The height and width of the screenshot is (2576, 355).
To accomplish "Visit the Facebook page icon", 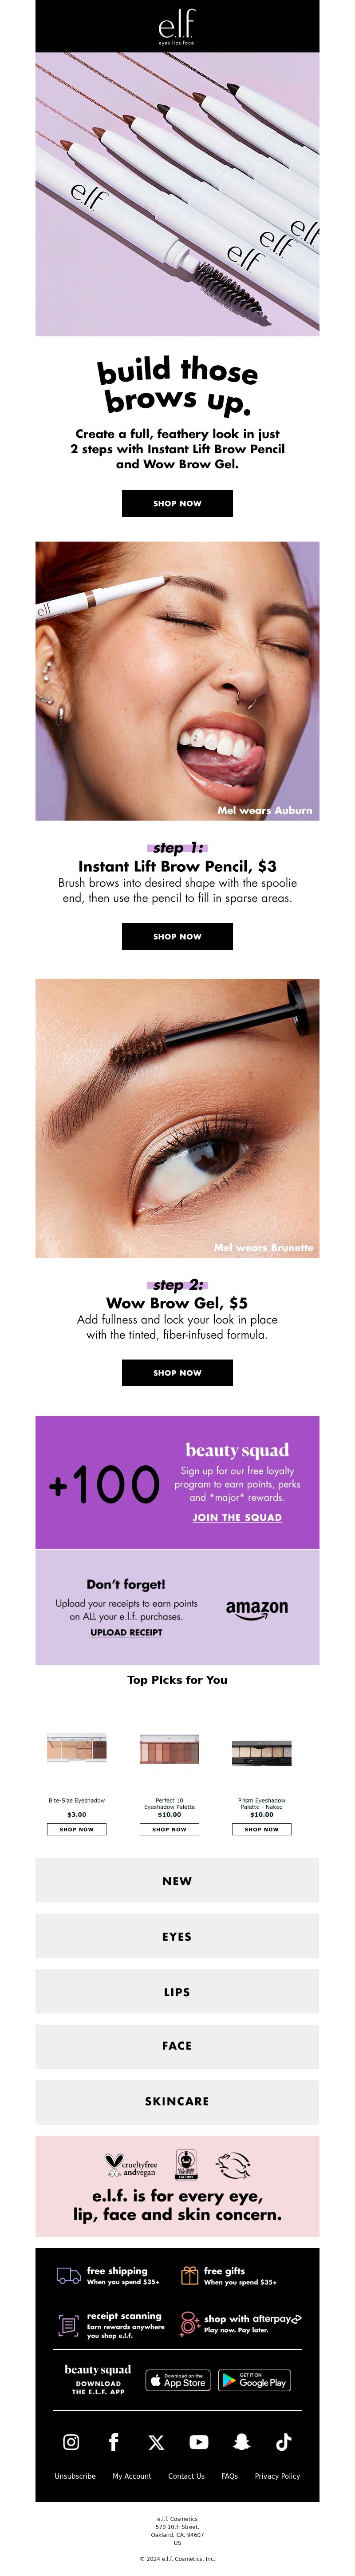I will click(114, 2441).
